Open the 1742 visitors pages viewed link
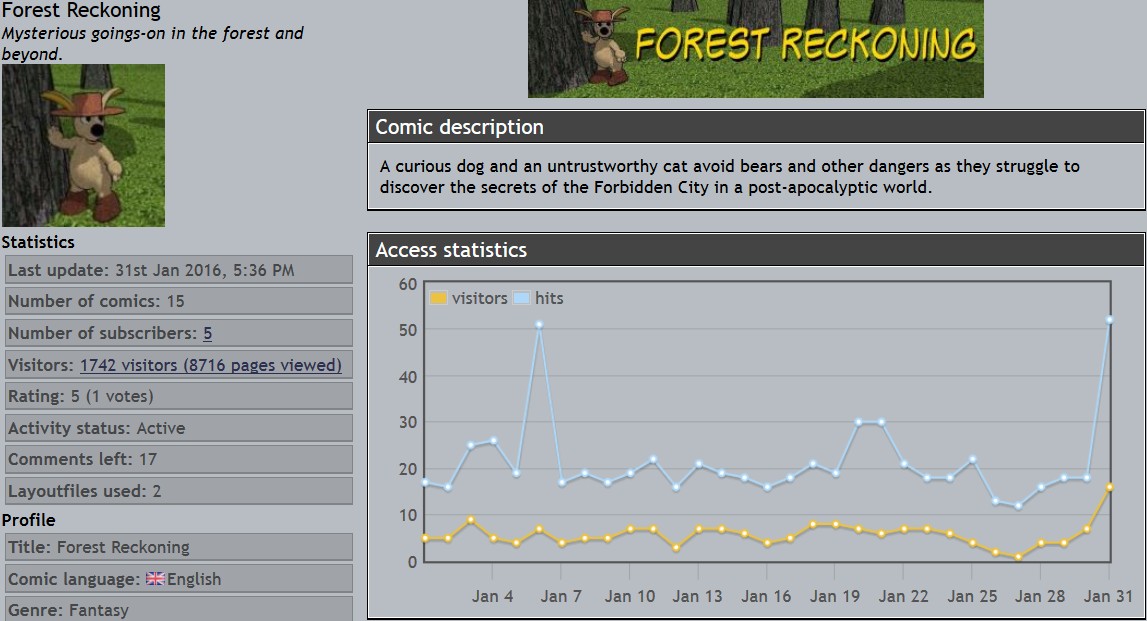This screenshot has height=621, width=1147. click(211, 365)
